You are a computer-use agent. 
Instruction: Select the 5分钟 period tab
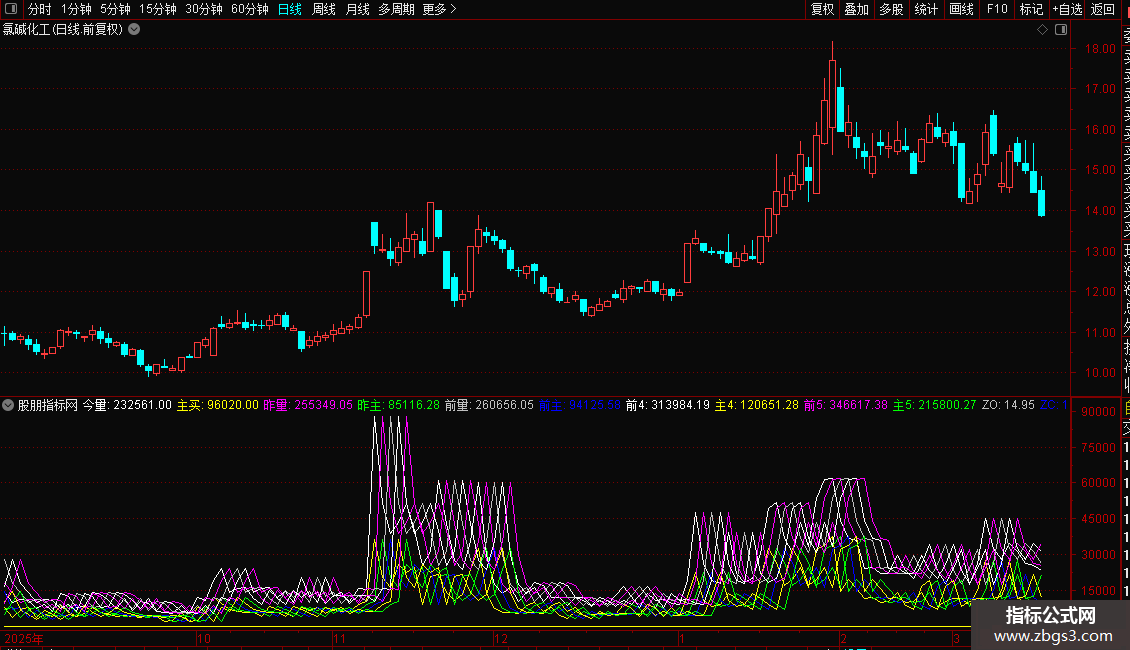click(115, 9)
